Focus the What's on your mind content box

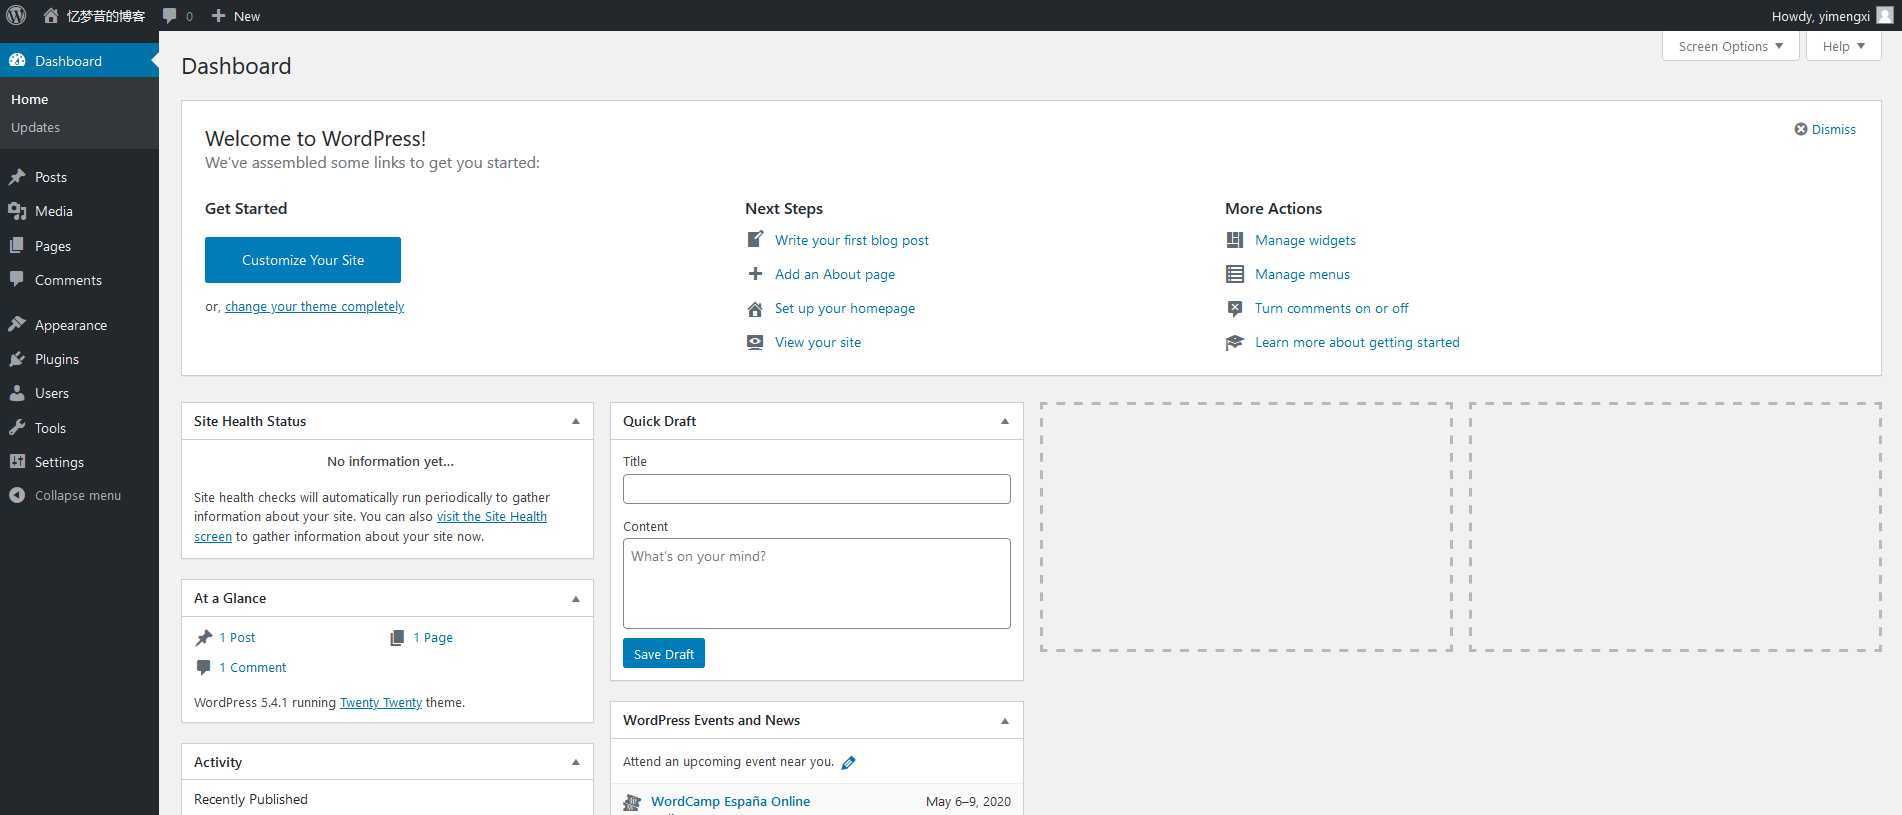(x=817, y=583)
